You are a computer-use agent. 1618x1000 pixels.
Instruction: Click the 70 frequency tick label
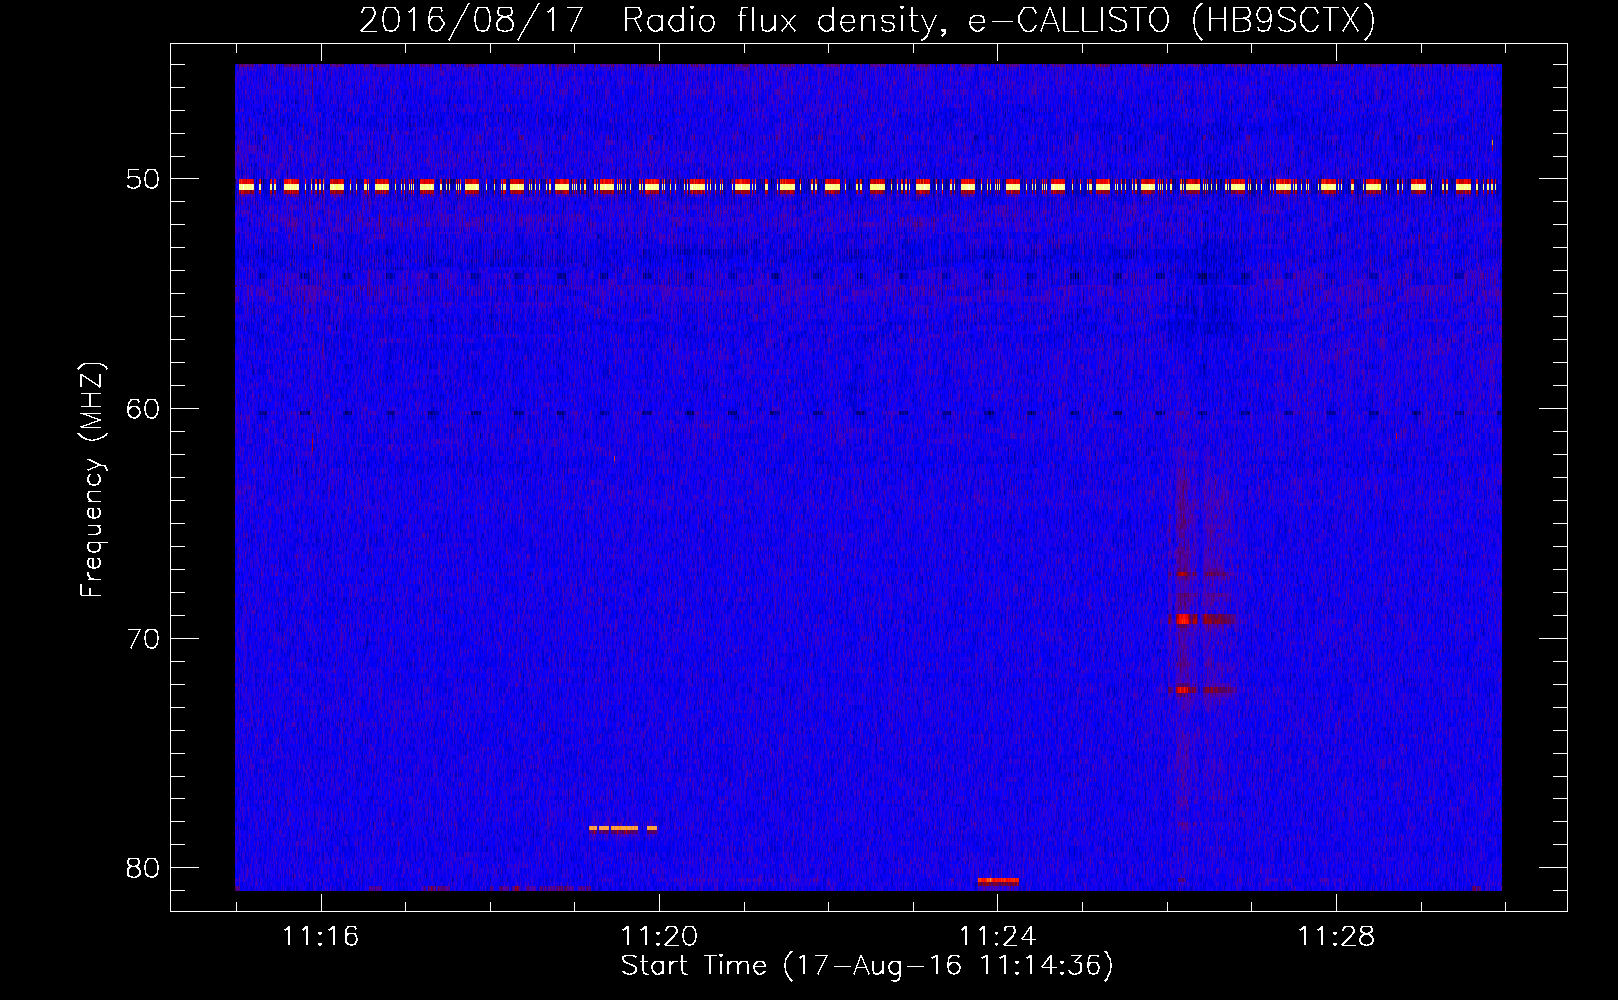pos(143,639)
